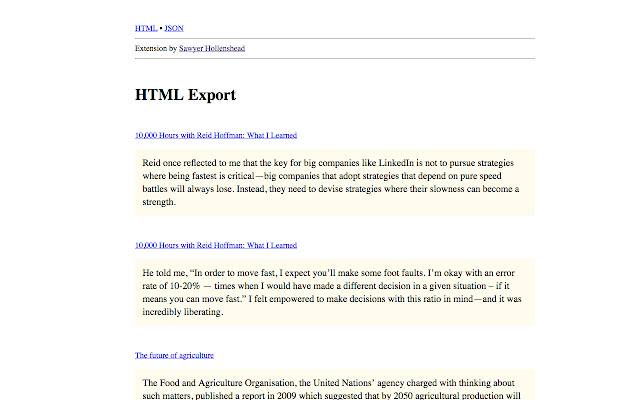Click the 'HTML Export' heading
Viewport: 640px width, 400px height.
185,95
